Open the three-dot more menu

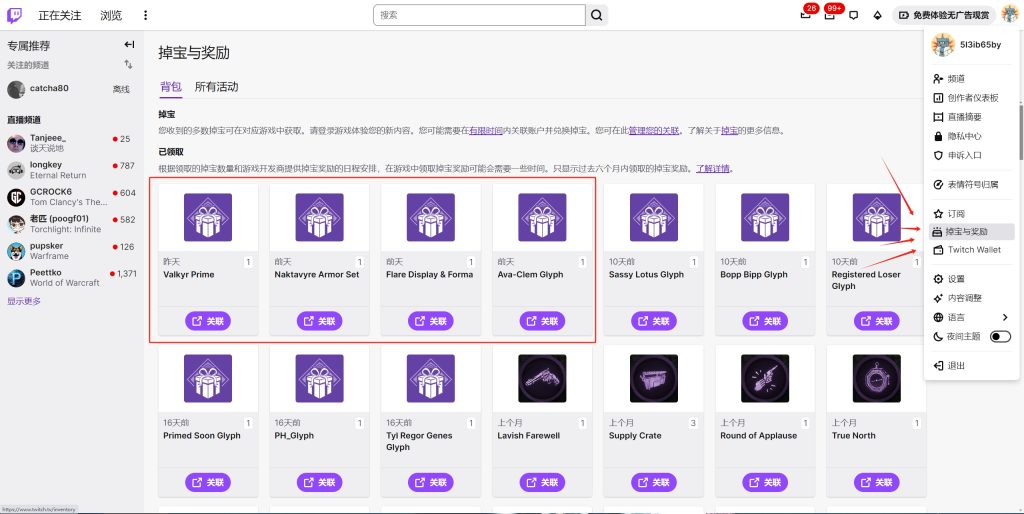[145, 15]
